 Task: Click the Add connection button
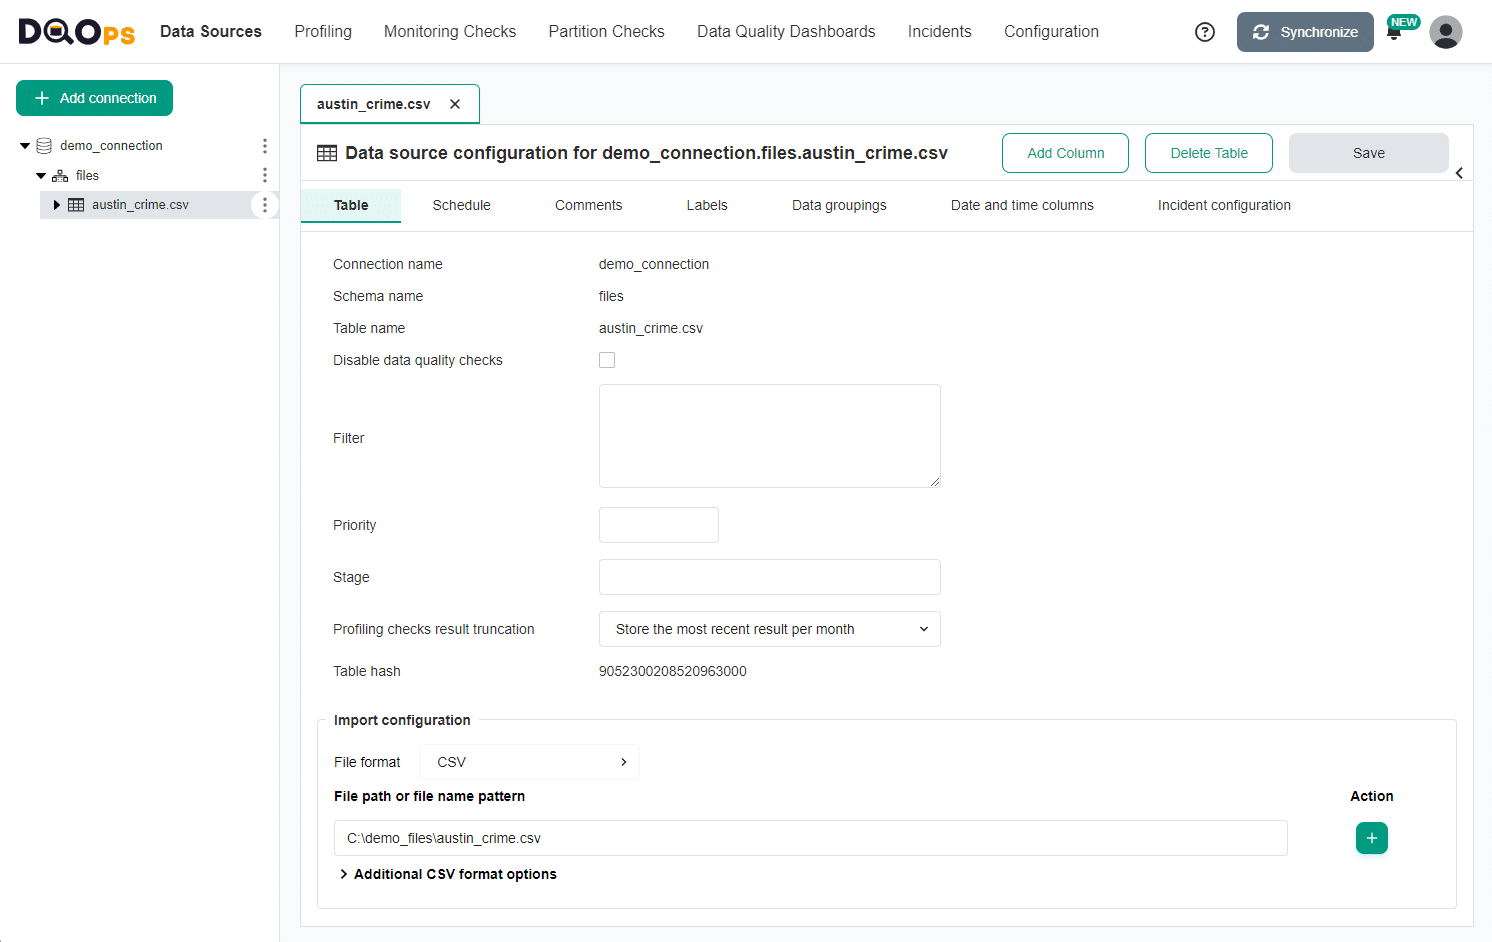tap(94, 97)
